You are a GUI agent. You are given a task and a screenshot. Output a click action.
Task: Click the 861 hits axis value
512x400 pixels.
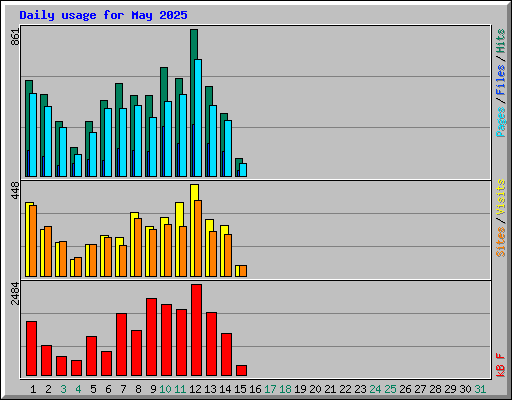15,37
